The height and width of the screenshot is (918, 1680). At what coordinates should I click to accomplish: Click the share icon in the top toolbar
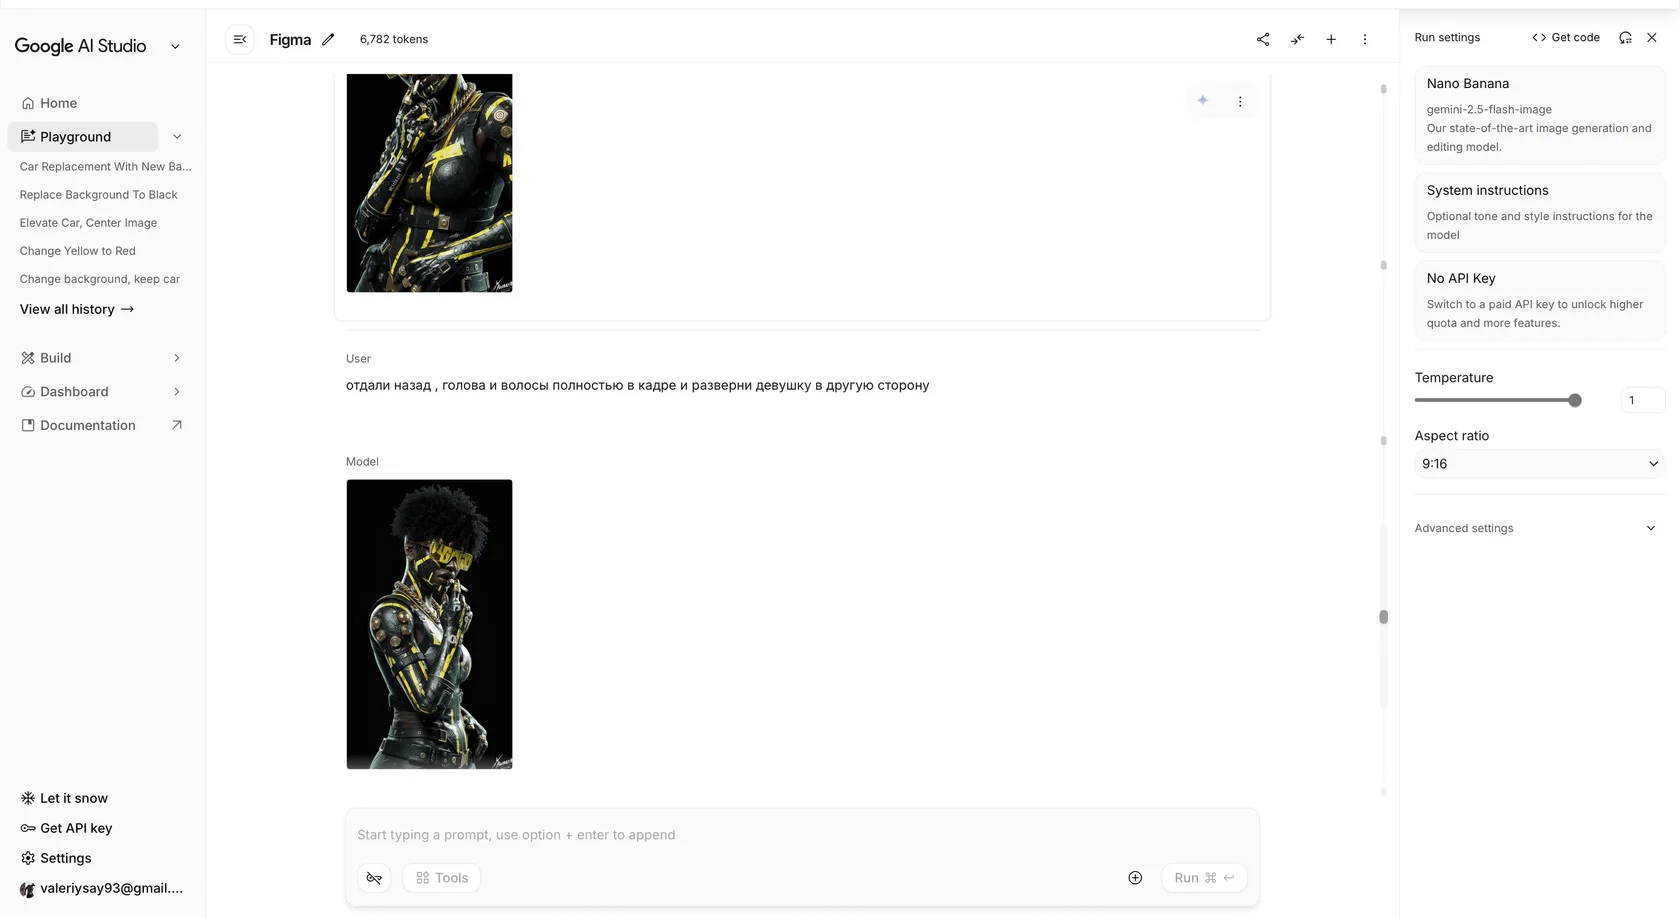(1263, 40)
